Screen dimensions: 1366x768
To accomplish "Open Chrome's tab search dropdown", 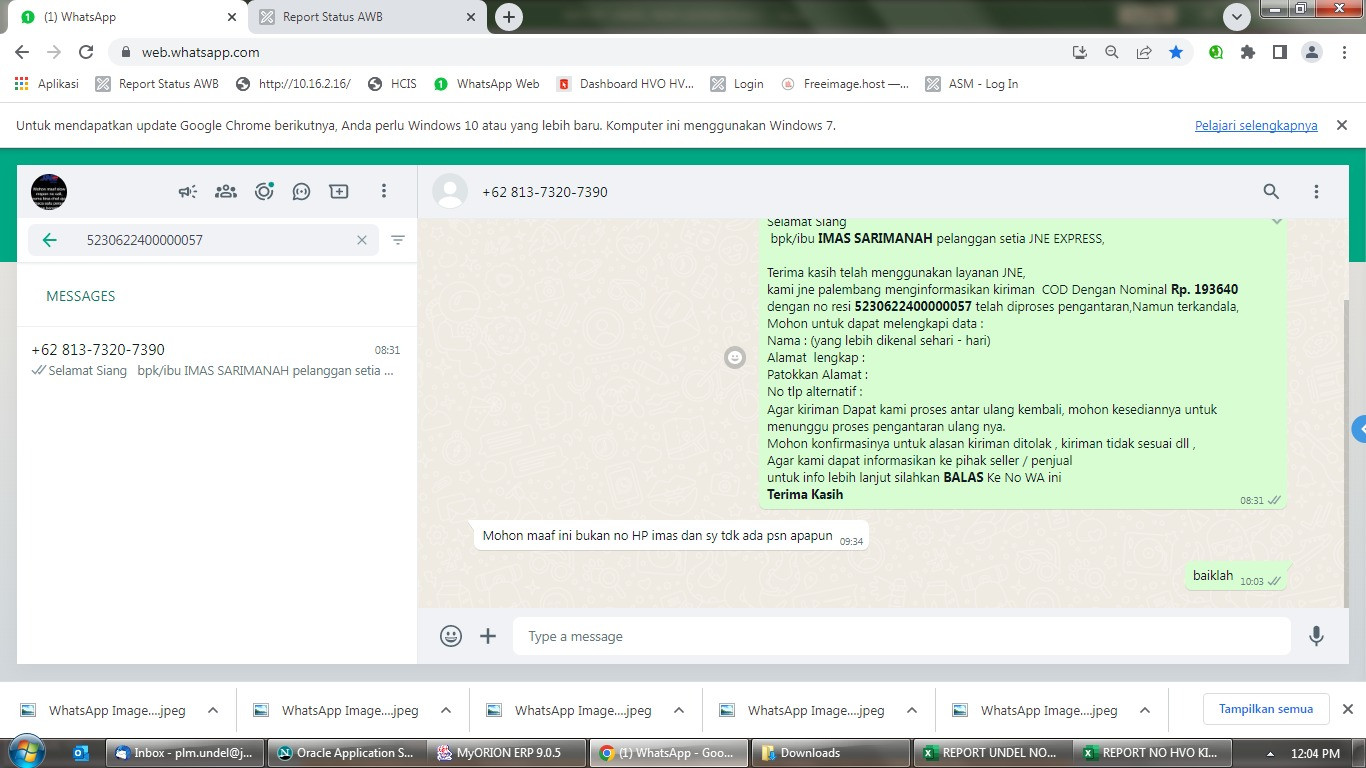I will 1237,17.
